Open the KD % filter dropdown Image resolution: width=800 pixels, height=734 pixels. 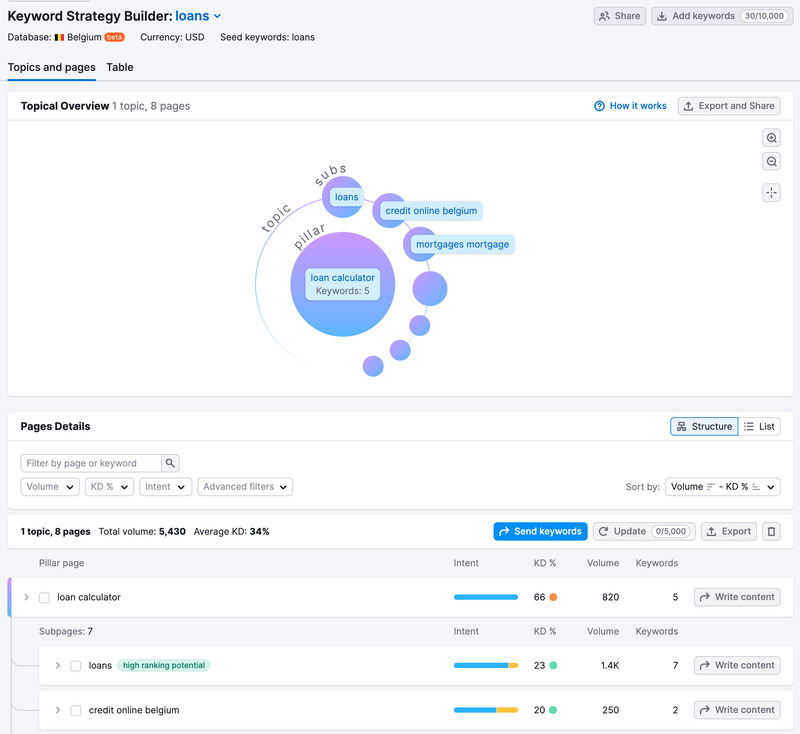click(109, 487)
